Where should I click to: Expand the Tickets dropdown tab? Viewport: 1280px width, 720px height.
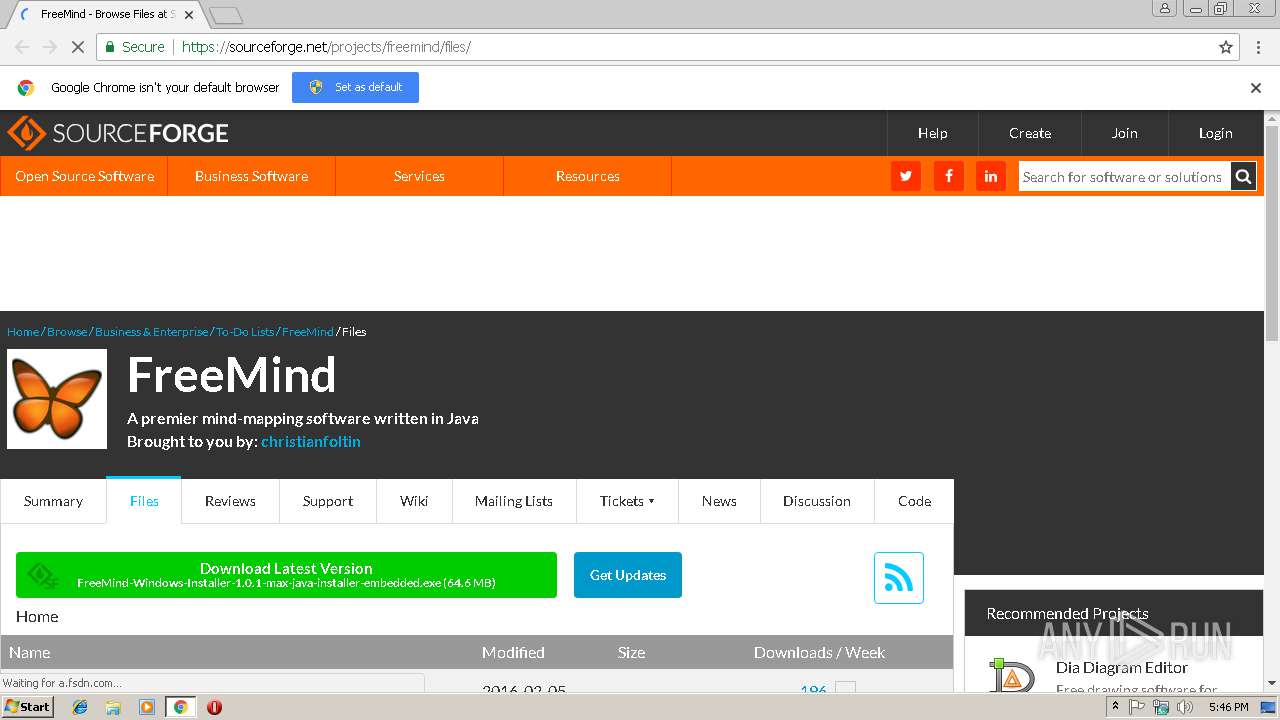click(627, 501)
